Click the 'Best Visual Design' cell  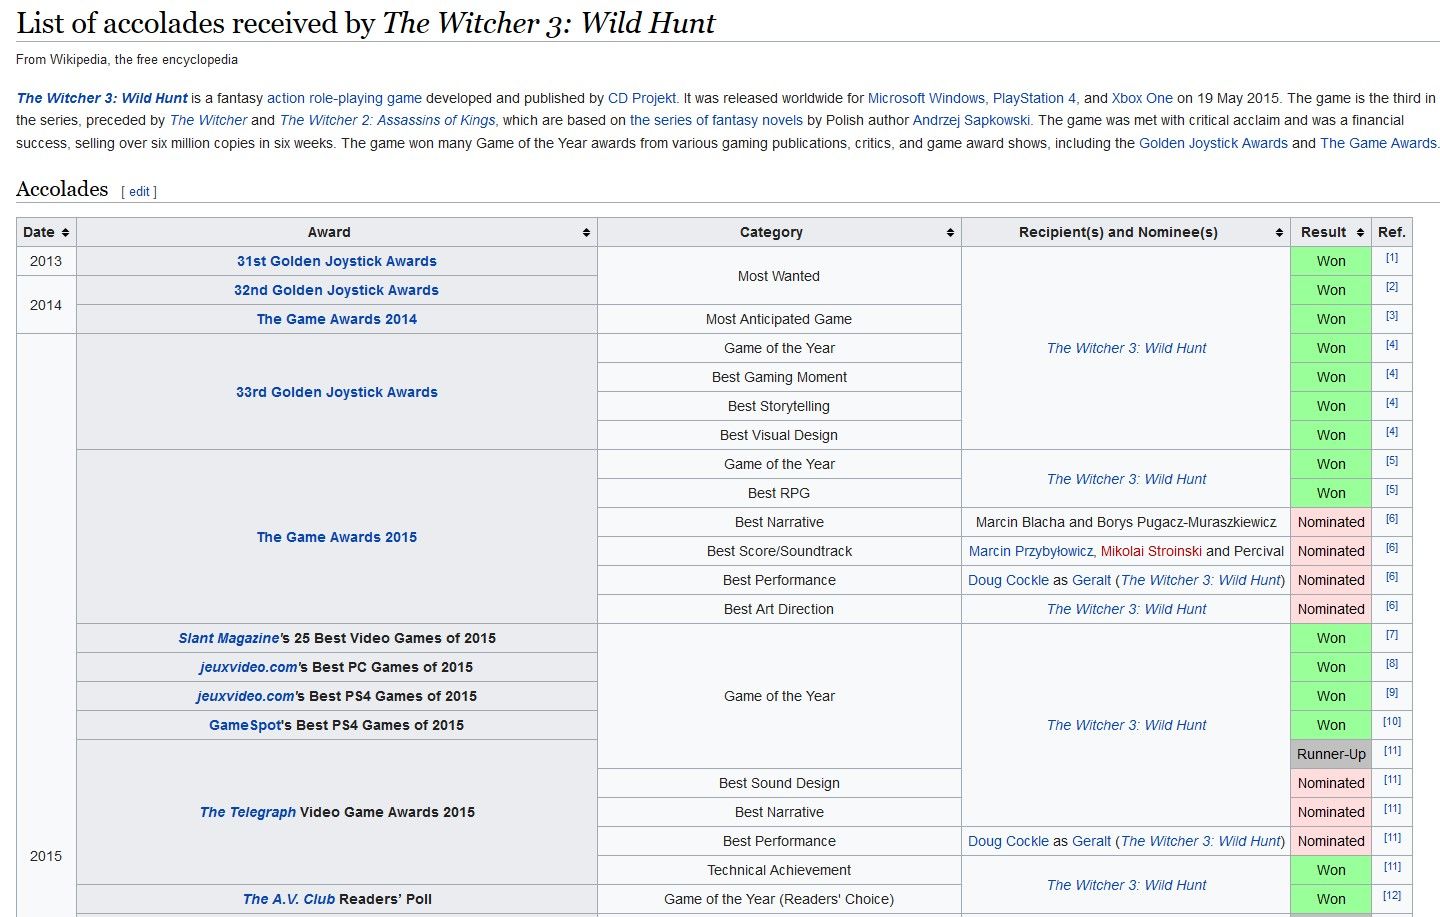(779, 435)
